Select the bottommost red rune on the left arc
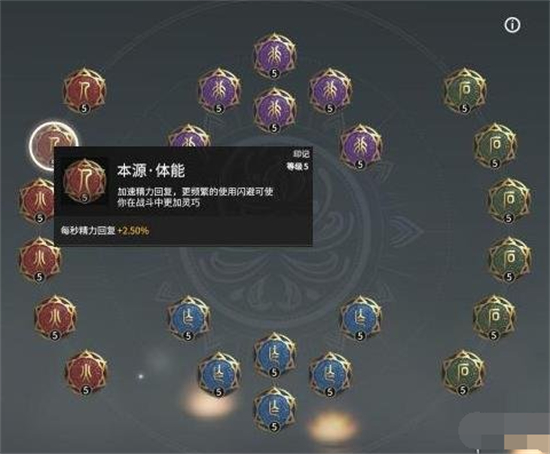Image resolution: width=550 pixels, height=454 pixels. point(86,373)
